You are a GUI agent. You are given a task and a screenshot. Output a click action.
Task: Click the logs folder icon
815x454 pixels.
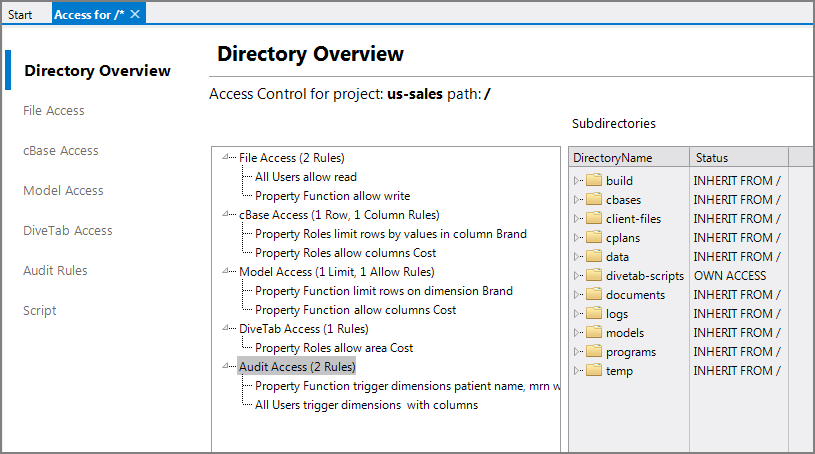click(x=594, y=313)
